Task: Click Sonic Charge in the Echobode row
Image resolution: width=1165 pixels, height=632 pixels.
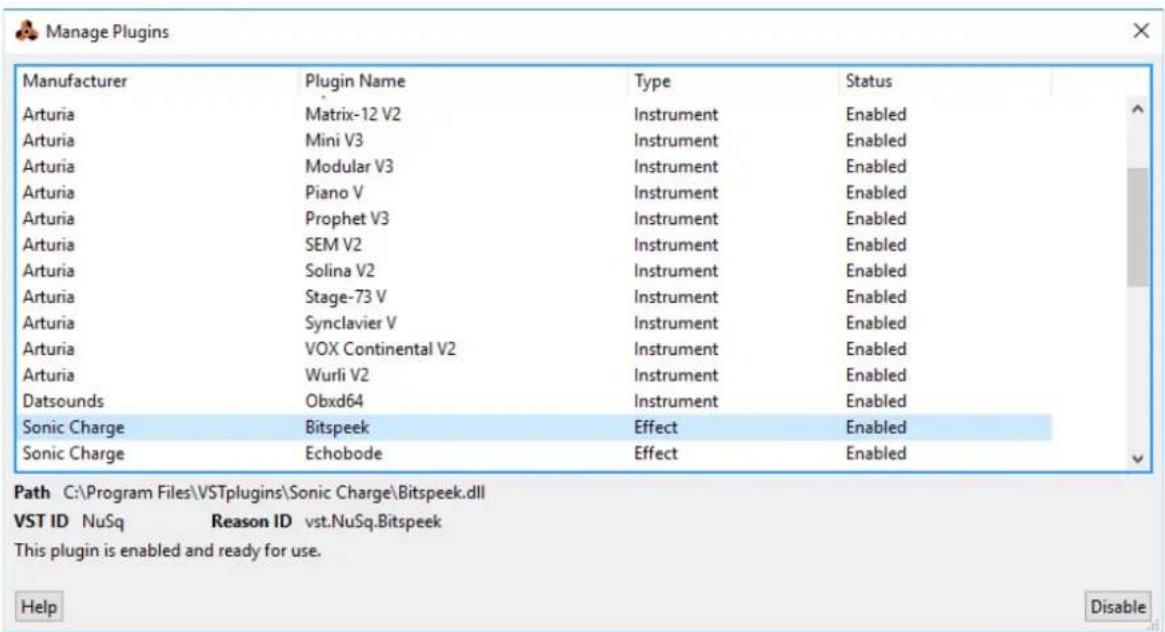Action: [74, 453]
